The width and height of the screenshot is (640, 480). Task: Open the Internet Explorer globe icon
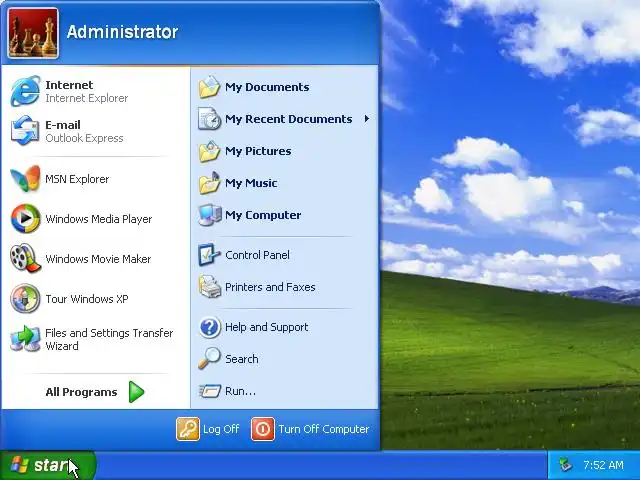[x=25, y=91]
